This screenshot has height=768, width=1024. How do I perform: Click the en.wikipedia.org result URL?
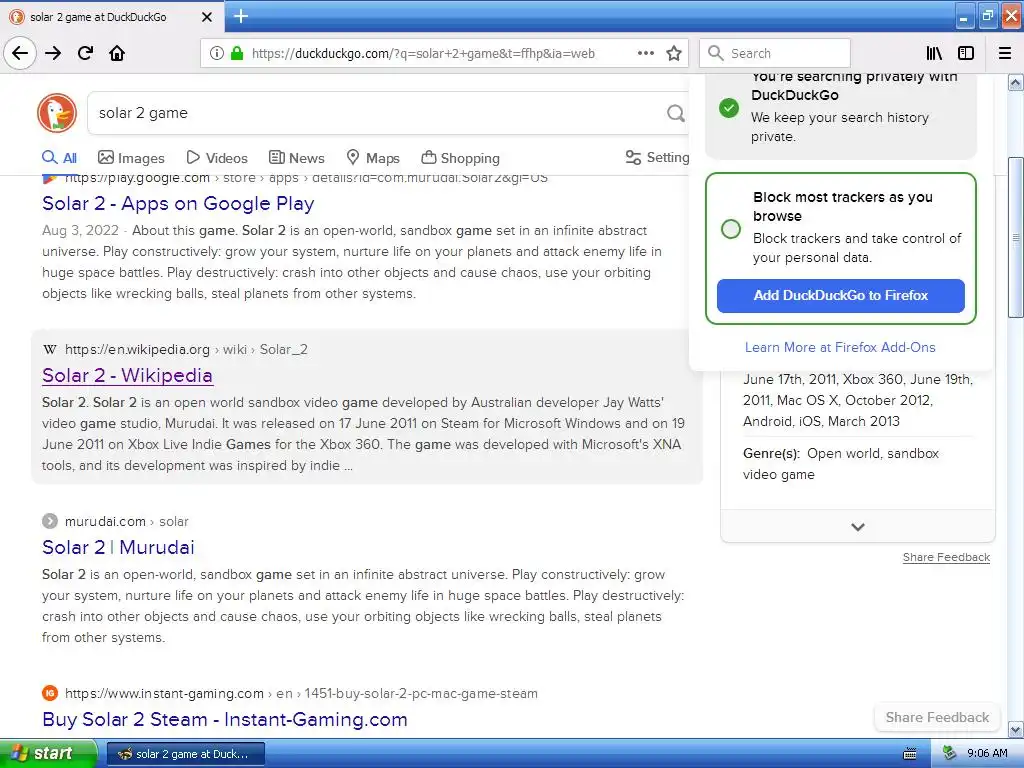pos(186,349)
